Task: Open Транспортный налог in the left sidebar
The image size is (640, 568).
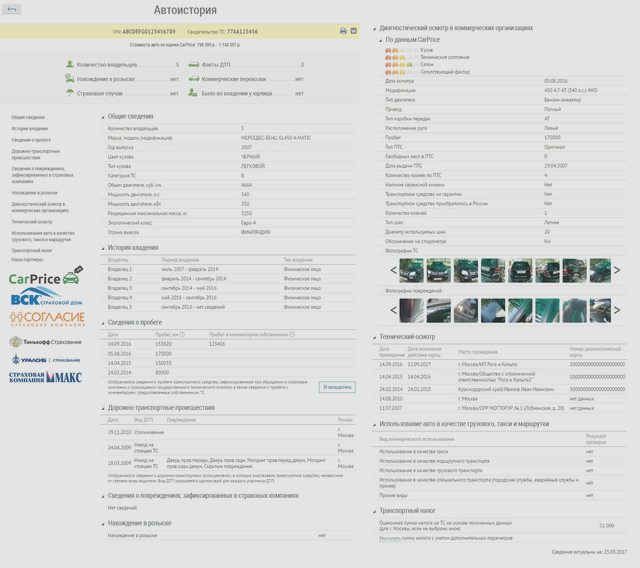Action: pos(32,251)
